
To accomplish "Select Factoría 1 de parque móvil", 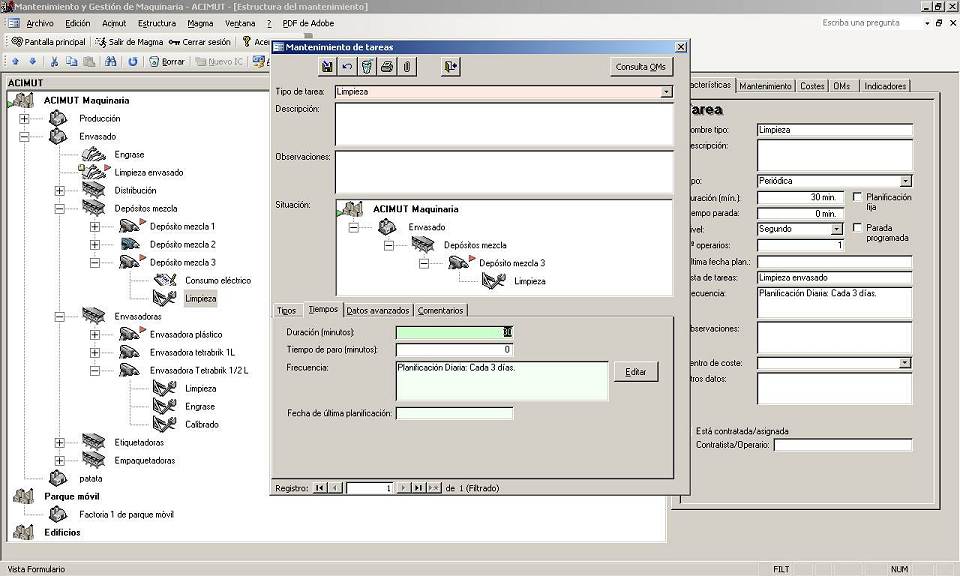I will pyautogui.click(x=126, y=514).
